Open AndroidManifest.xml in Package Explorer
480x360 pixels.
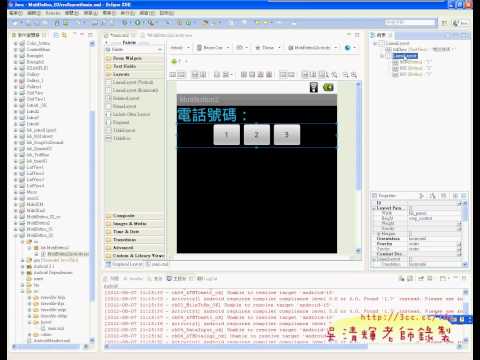pos(49,341)
